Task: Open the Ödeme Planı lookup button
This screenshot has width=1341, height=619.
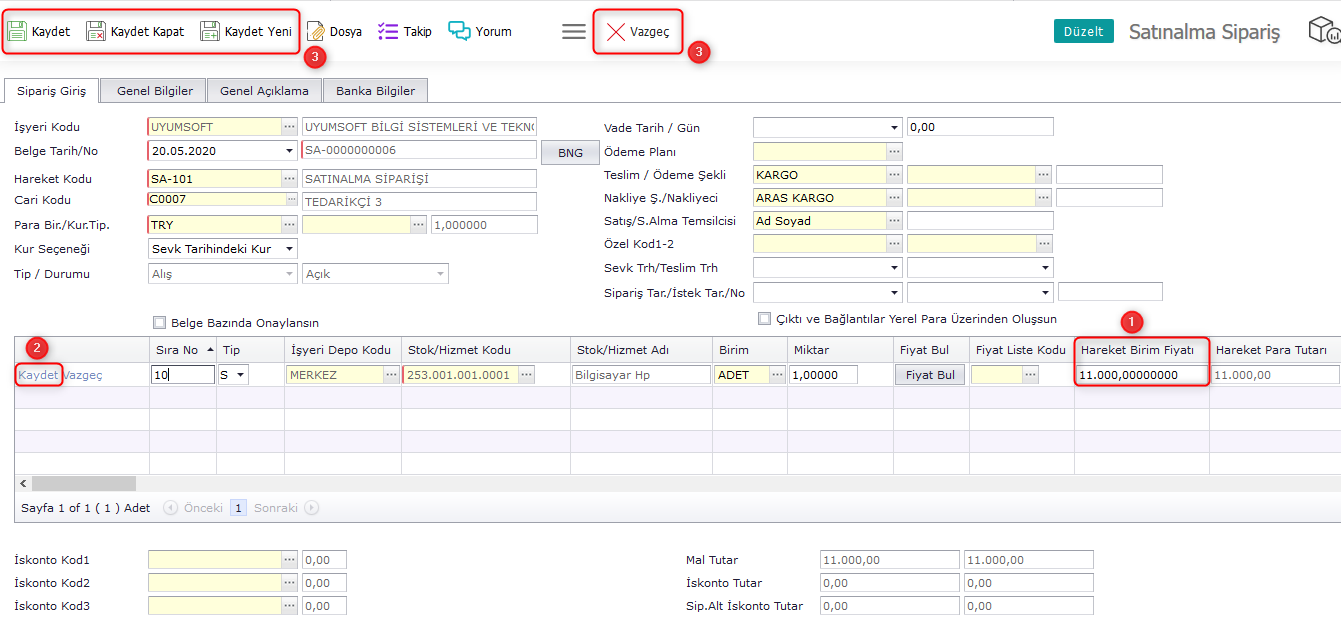Action: point(894,151)
